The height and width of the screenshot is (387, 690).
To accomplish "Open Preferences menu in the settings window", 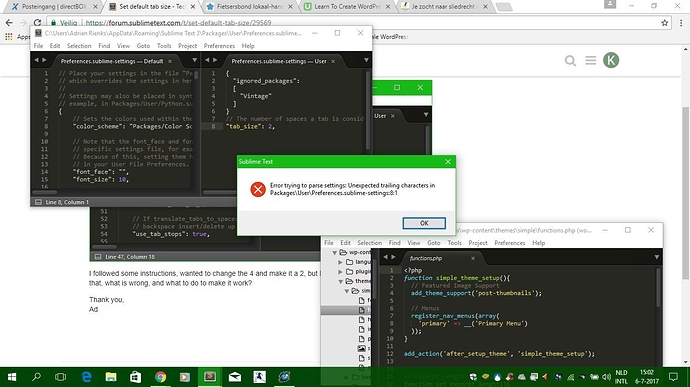I will pos(219,46).
